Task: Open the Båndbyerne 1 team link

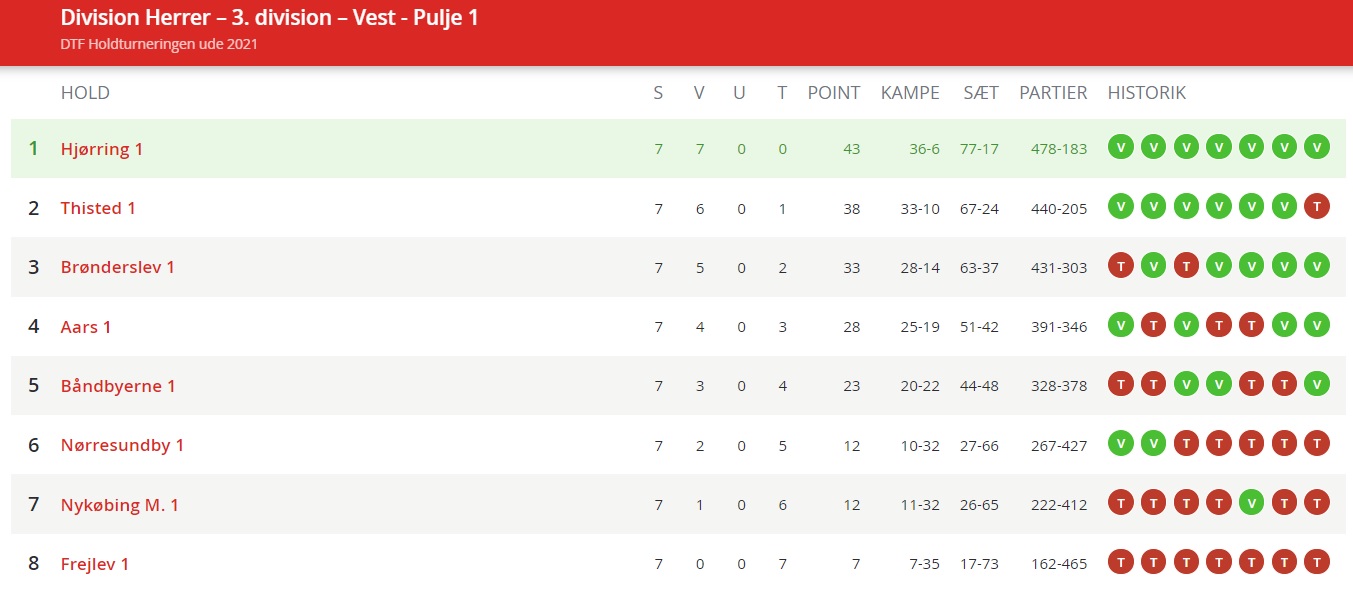Action: (x=118, y=386)
